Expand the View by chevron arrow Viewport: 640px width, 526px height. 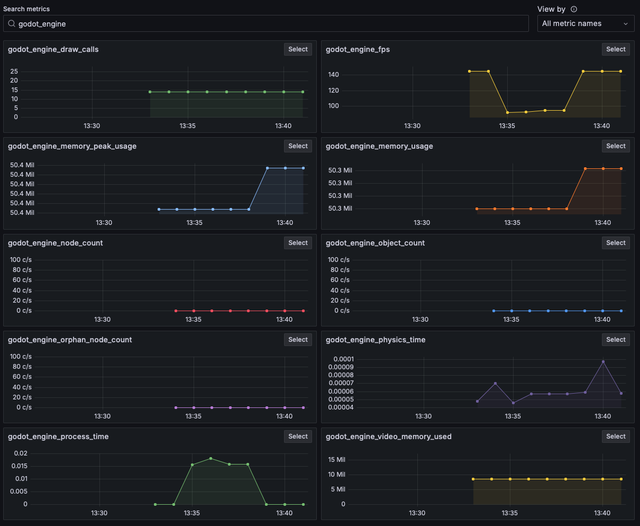[625, 24]
